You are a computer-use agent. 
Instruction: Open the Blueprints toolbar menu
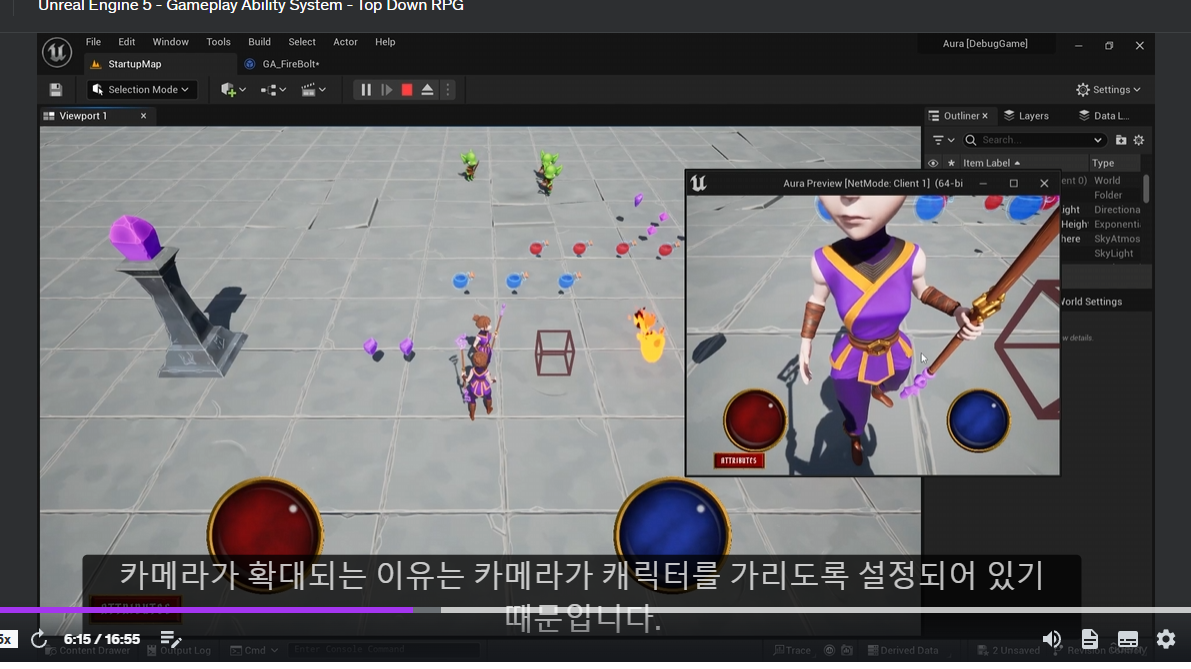[x=268, y=90]
